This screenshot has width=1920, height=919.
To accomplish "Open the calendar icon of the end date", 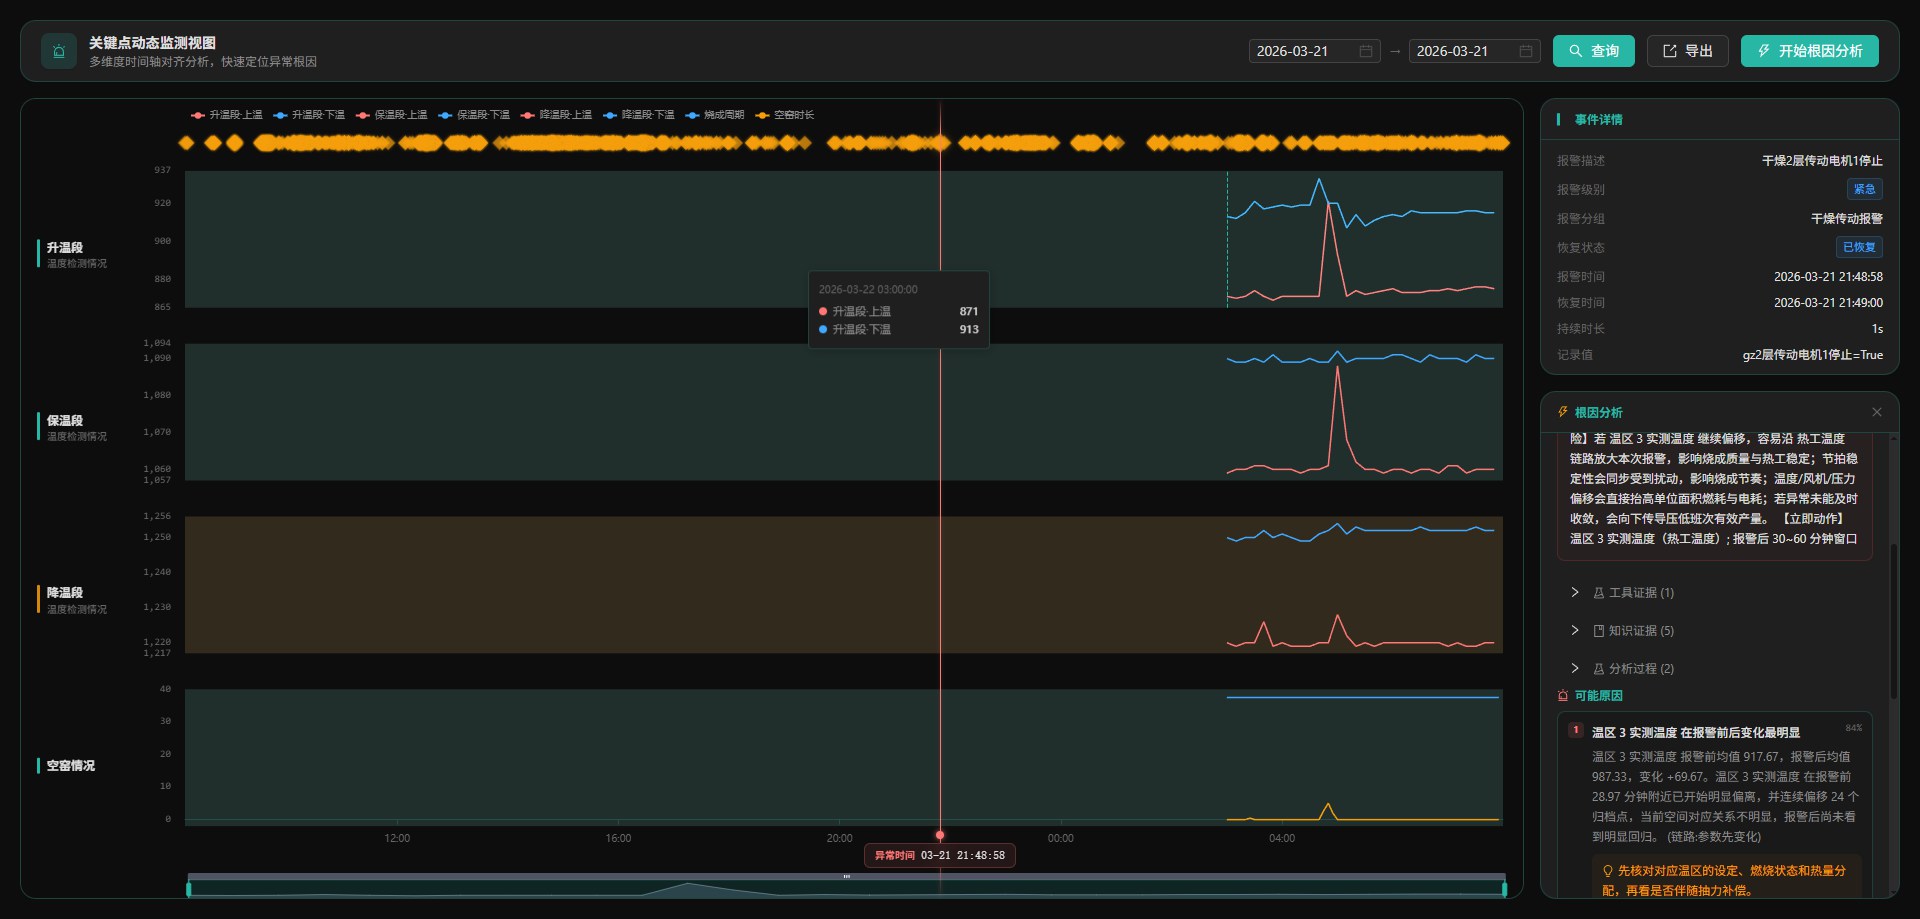I will click(x=1525, y=51).
